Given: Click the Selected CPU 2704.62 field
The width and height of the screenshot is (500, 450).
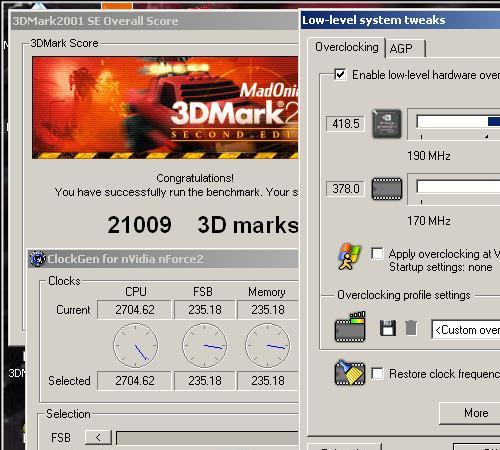Looking at the screenshot, I should click(134, 381).
